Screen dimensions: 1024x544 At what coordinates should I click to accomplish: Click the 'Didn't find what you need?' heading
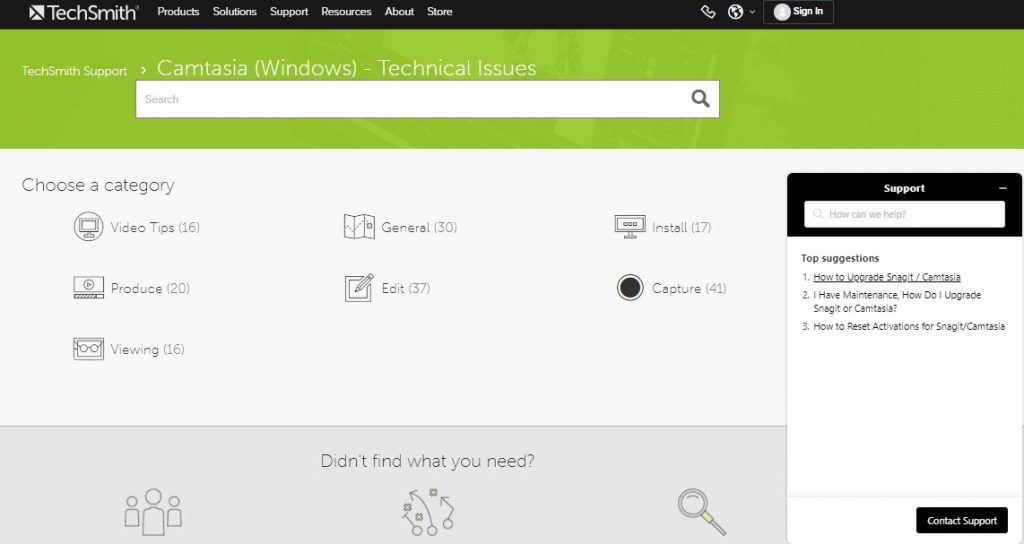[x=427, y=461]
